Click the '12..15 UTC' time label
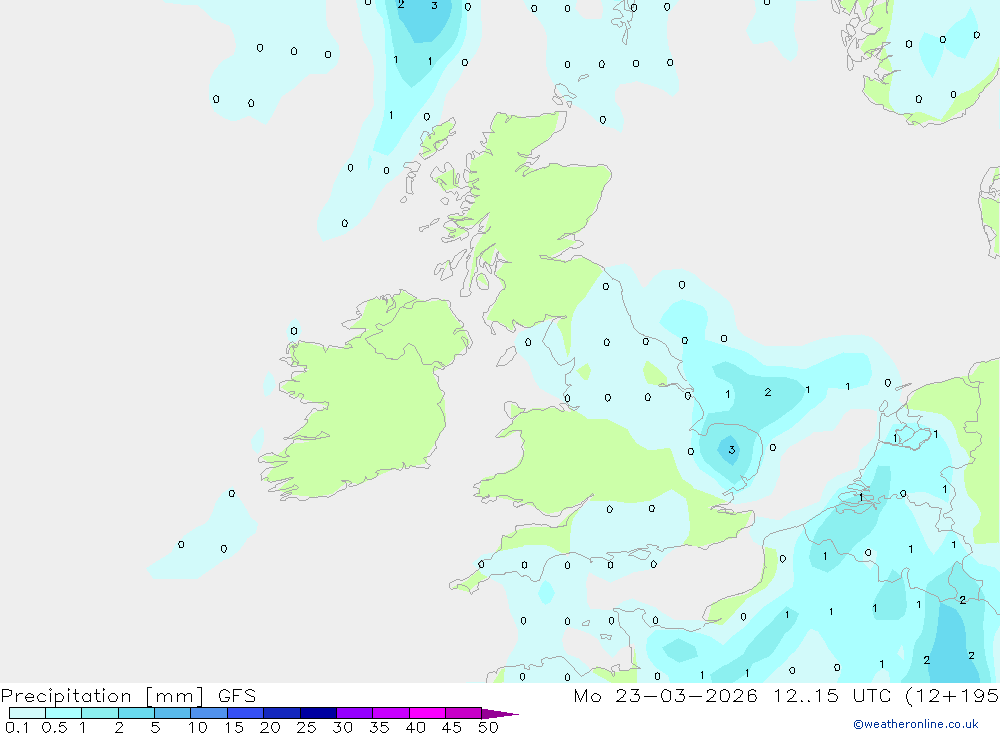Screen dimensions: 1000x733 tap(832, 695)
